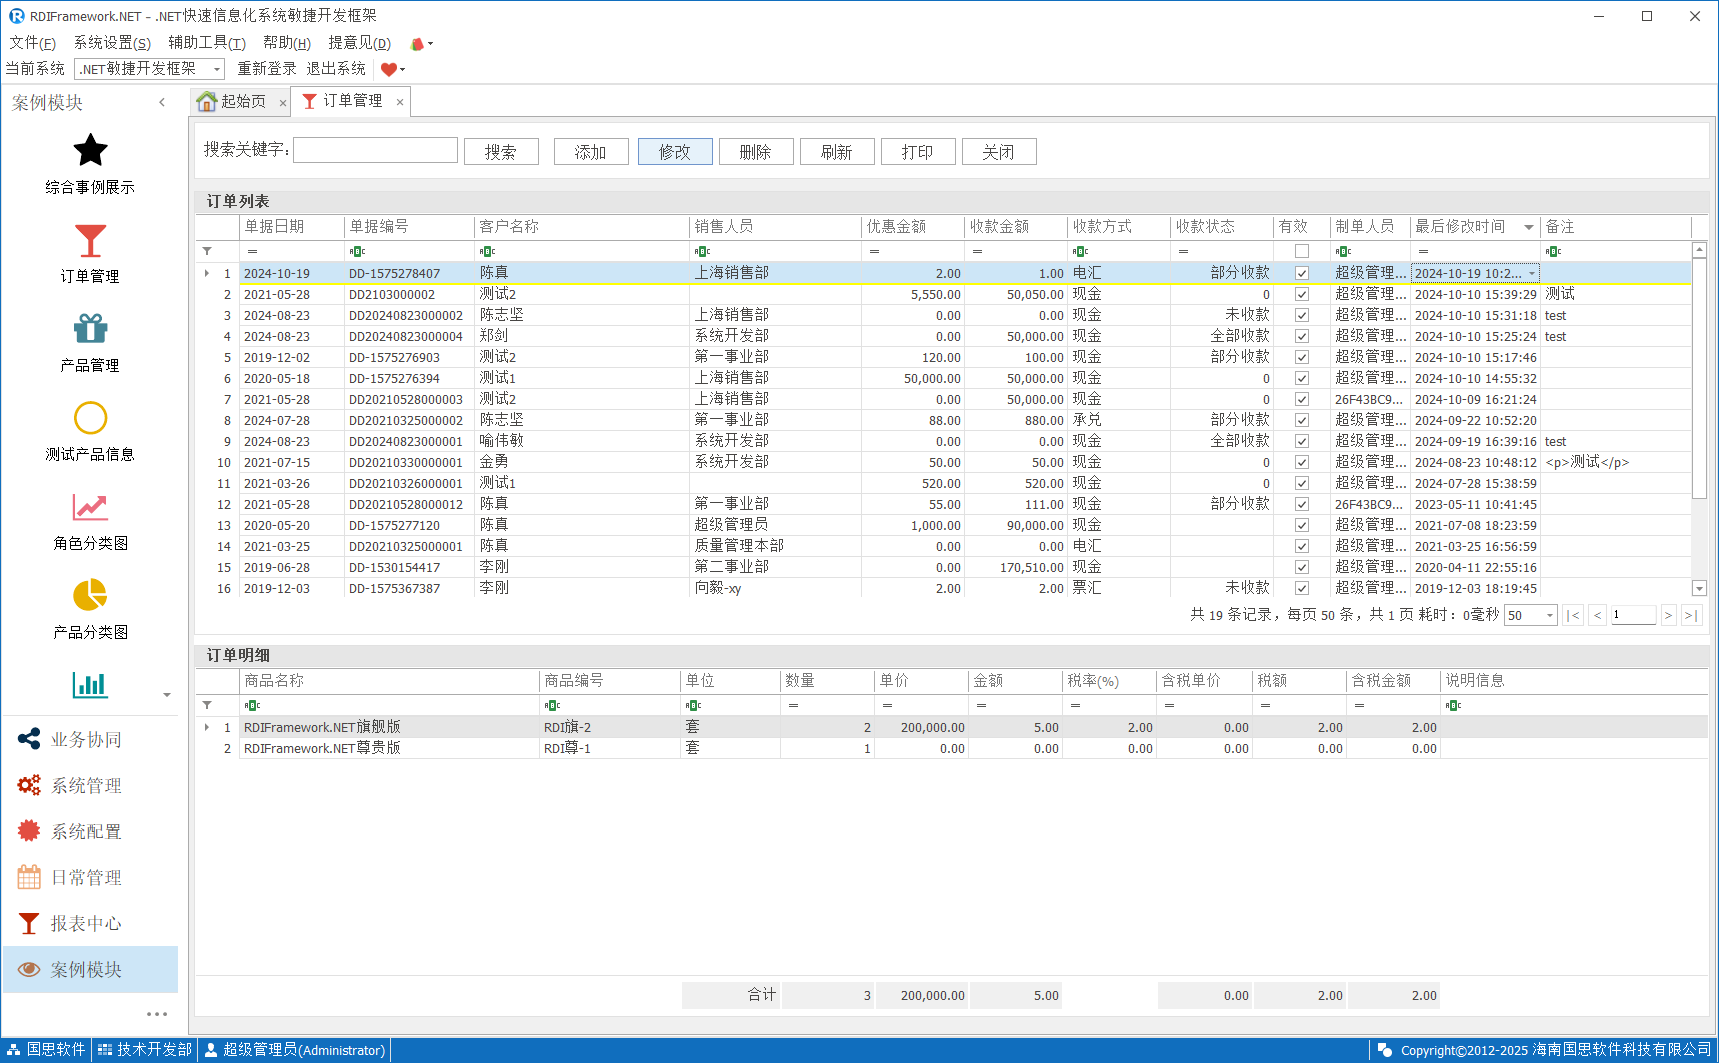
Task: Open the 系统设置 menu
Action: [112, 43]
